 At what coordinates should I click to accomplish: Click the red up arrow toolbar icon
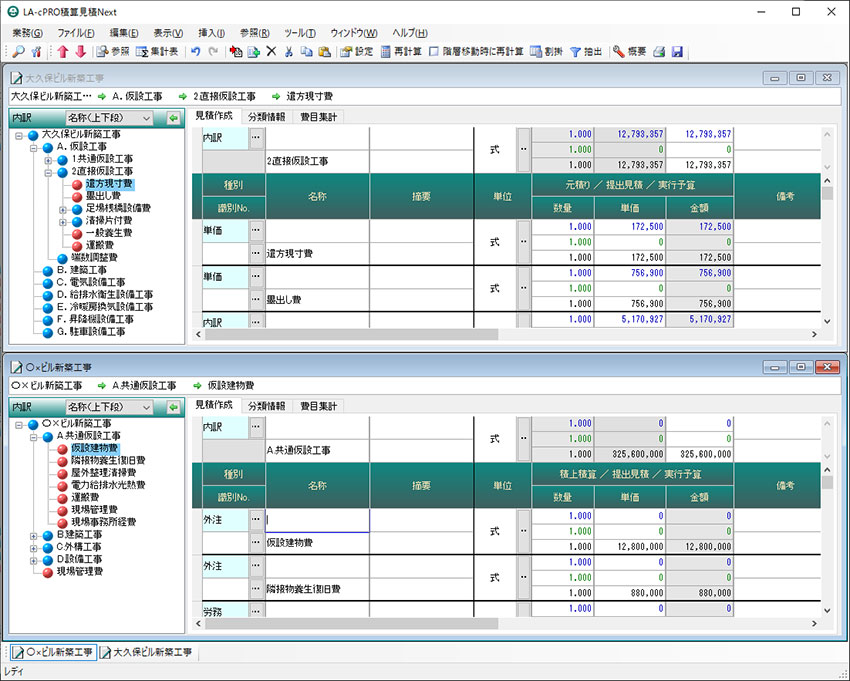[63, 51]
